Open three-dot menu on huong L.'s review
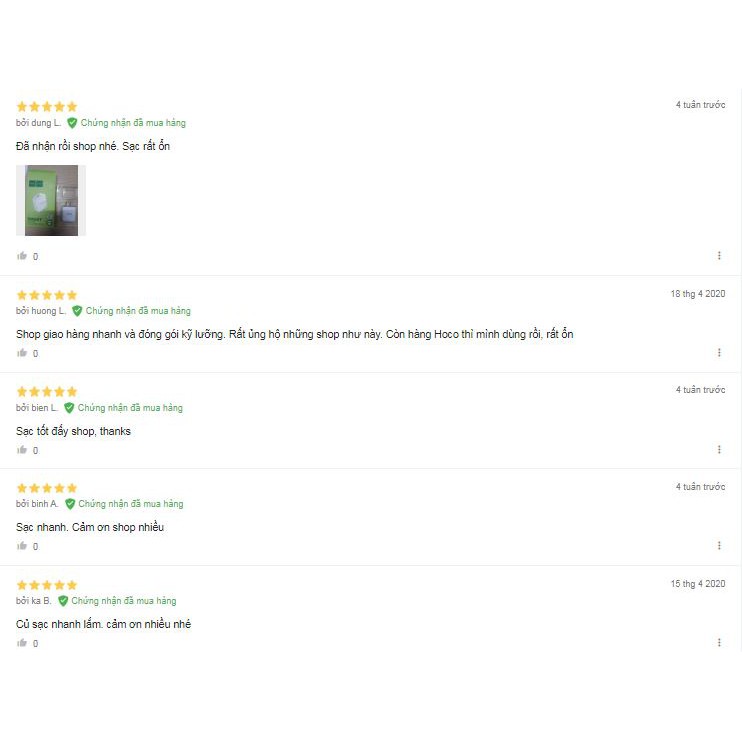This screenshot has width=742, height=742. point(719,353)
